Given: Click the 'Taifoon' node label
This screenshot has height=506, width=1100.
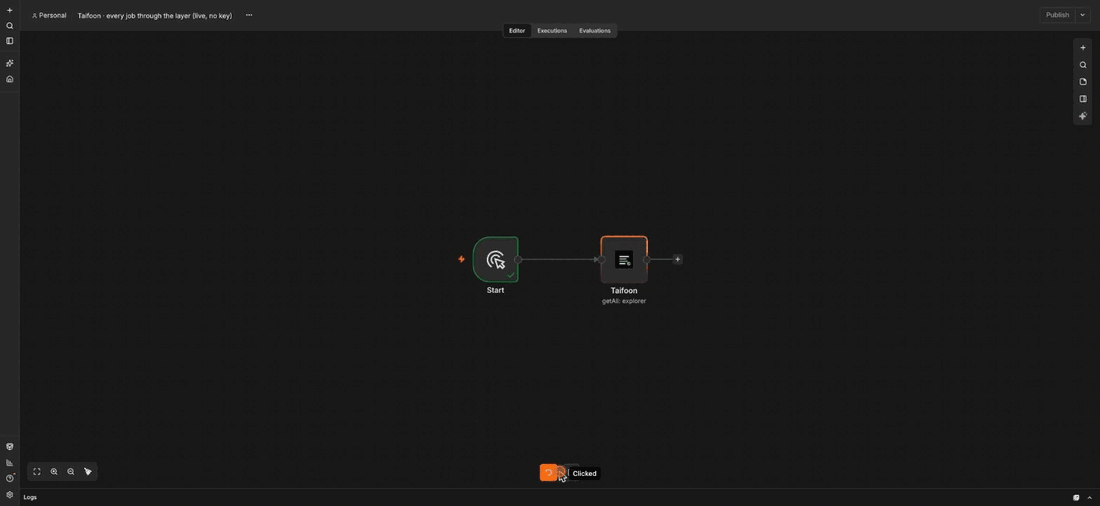Looking at the screenshot, I should pyautogui.click(x=624, y=291).
